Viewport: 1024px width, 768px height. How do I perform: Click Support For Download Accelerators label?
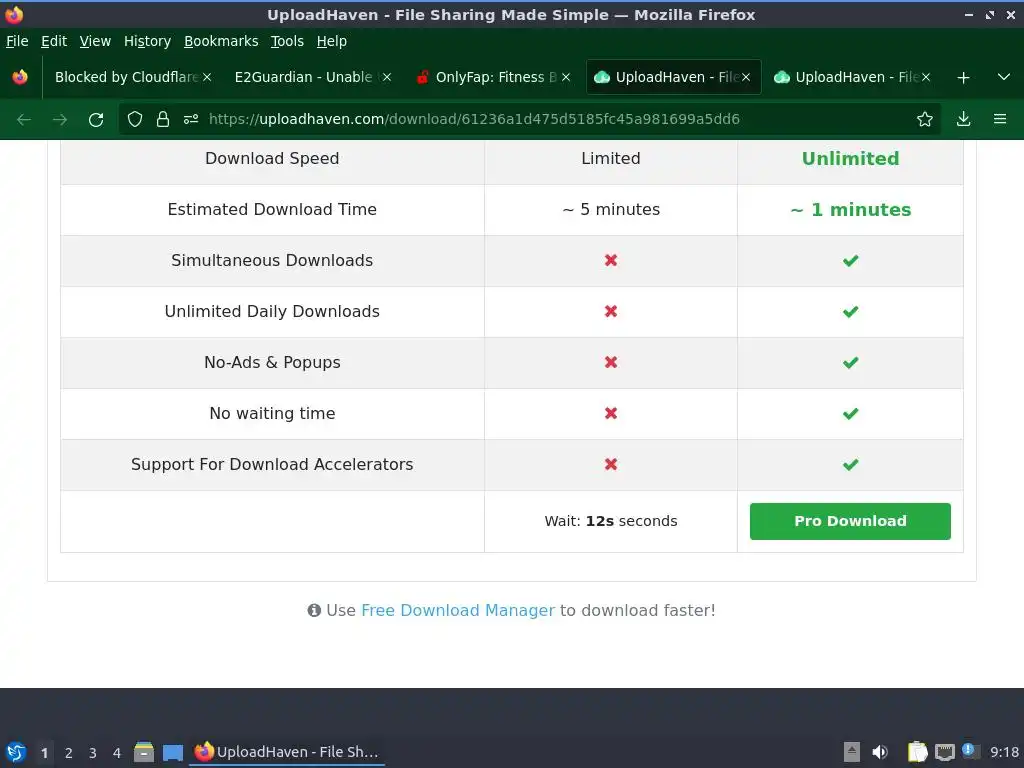tap(272, 464)
